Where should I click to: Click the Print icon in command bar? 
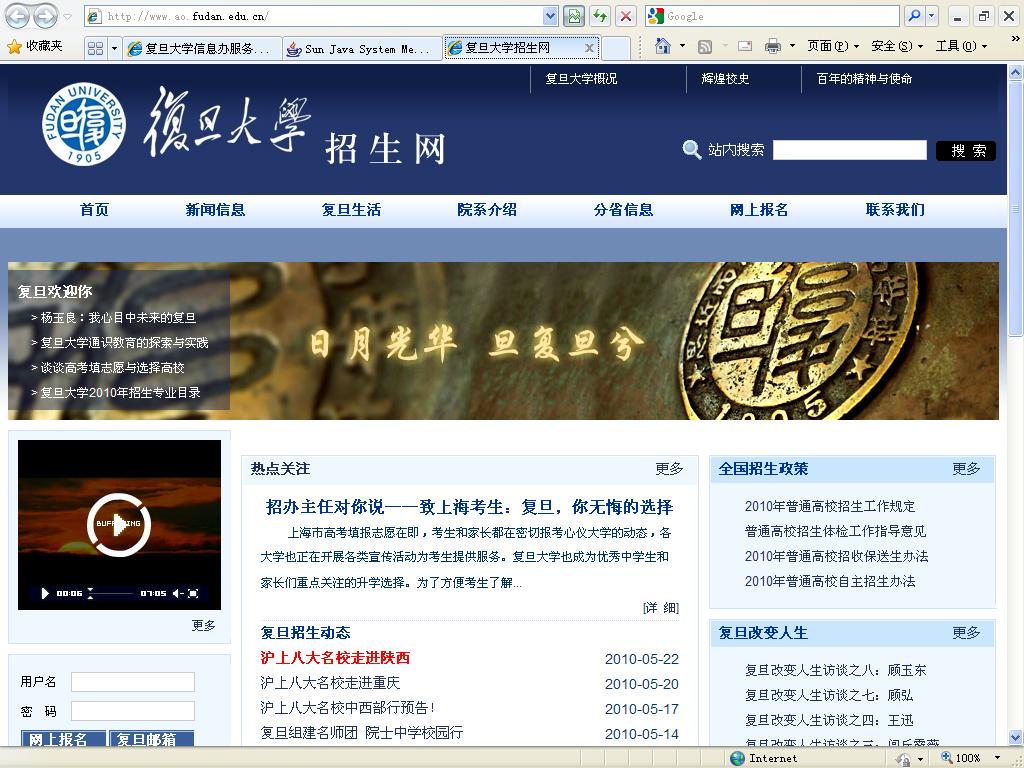[x=772, y=46]
